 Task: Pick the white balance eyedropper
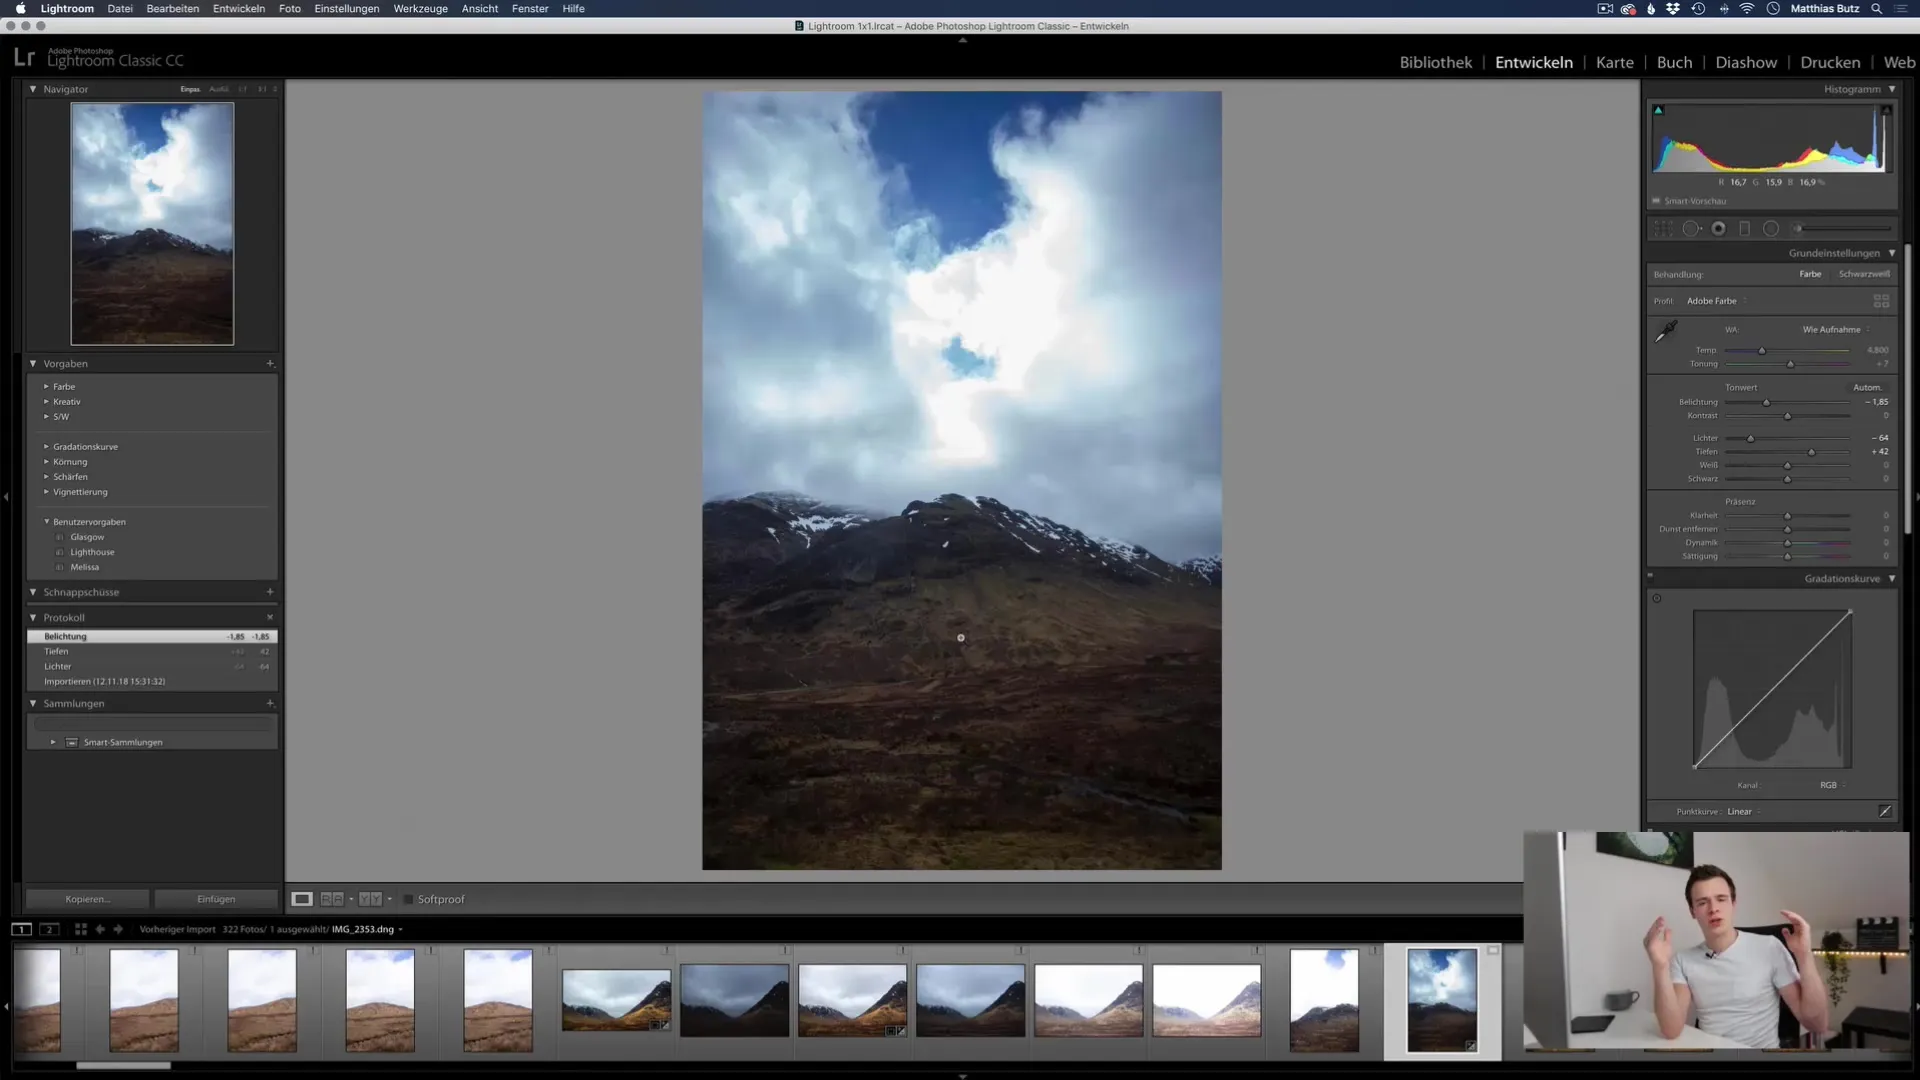1666,332
